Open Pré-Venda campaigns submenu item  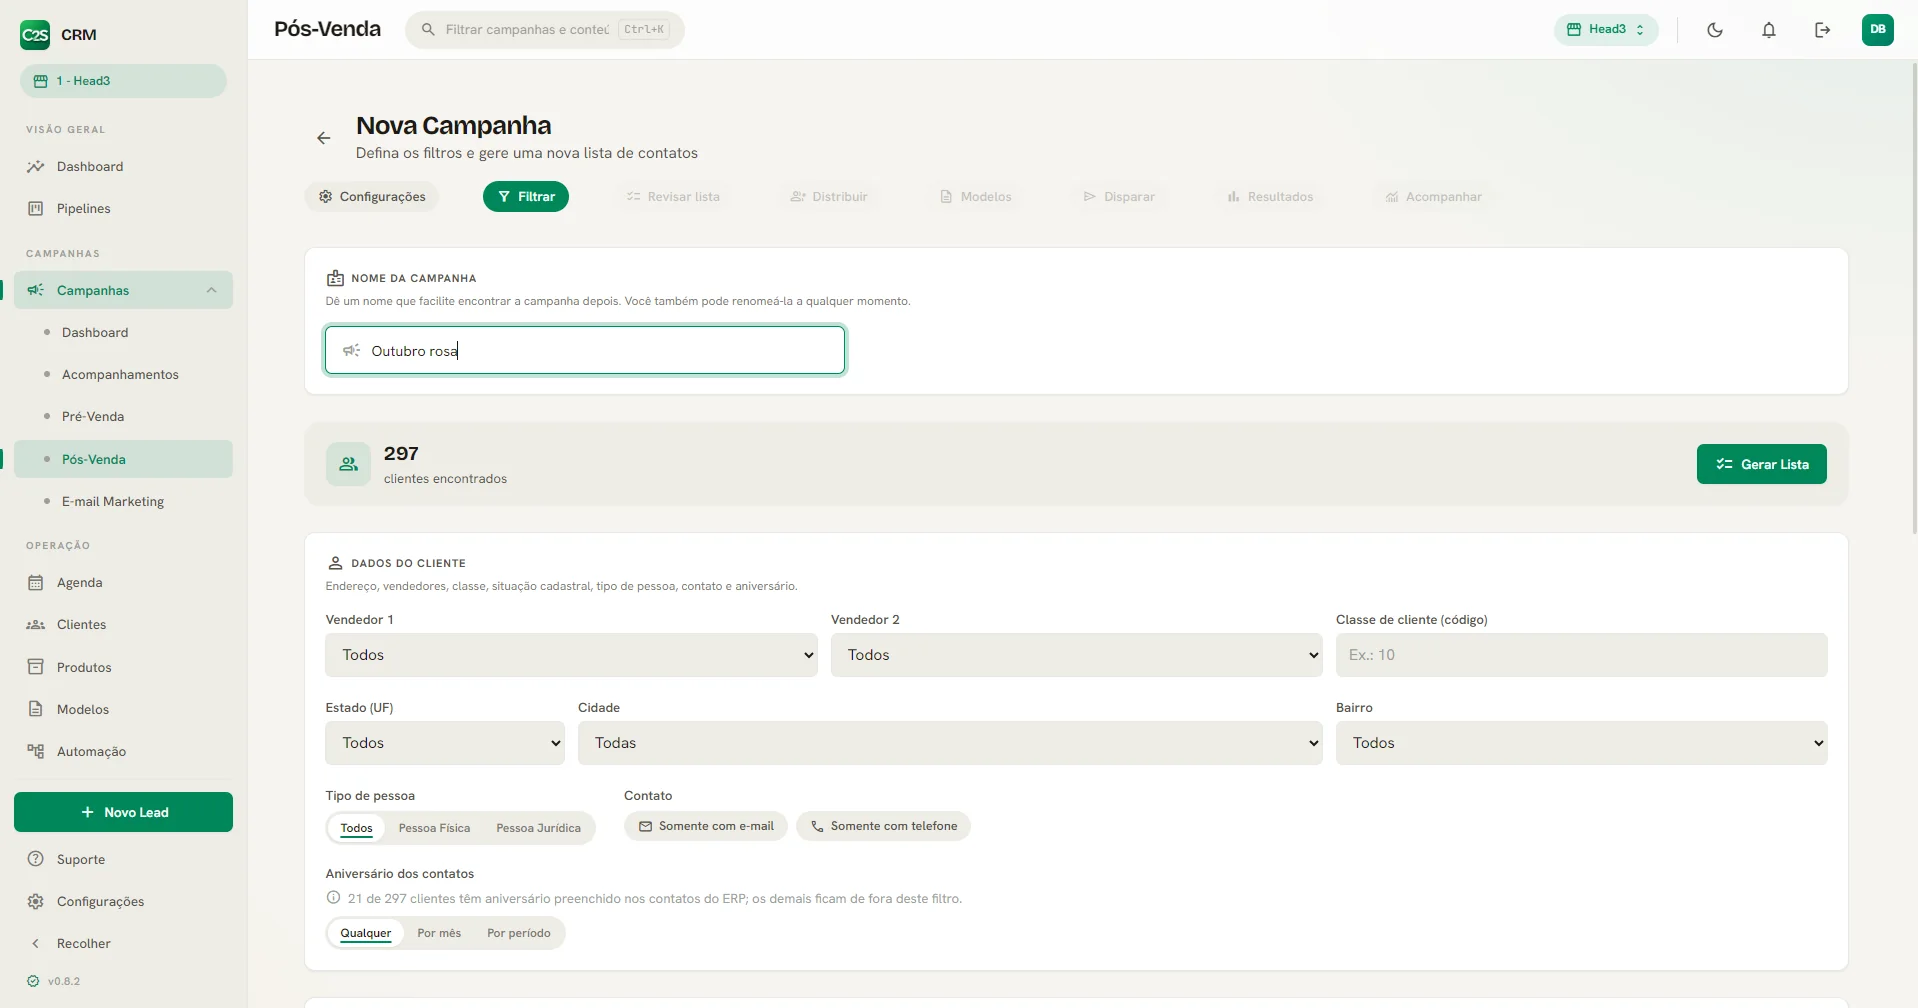coord(123,417)
